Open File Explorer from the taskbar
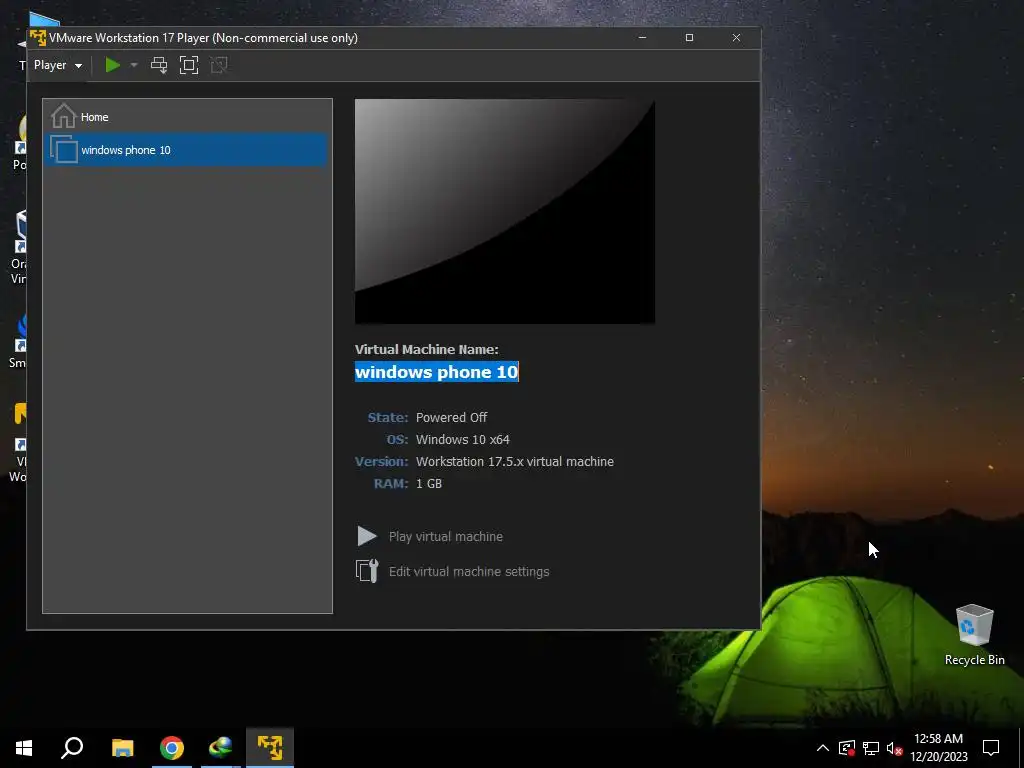 (x=123, y=748)
